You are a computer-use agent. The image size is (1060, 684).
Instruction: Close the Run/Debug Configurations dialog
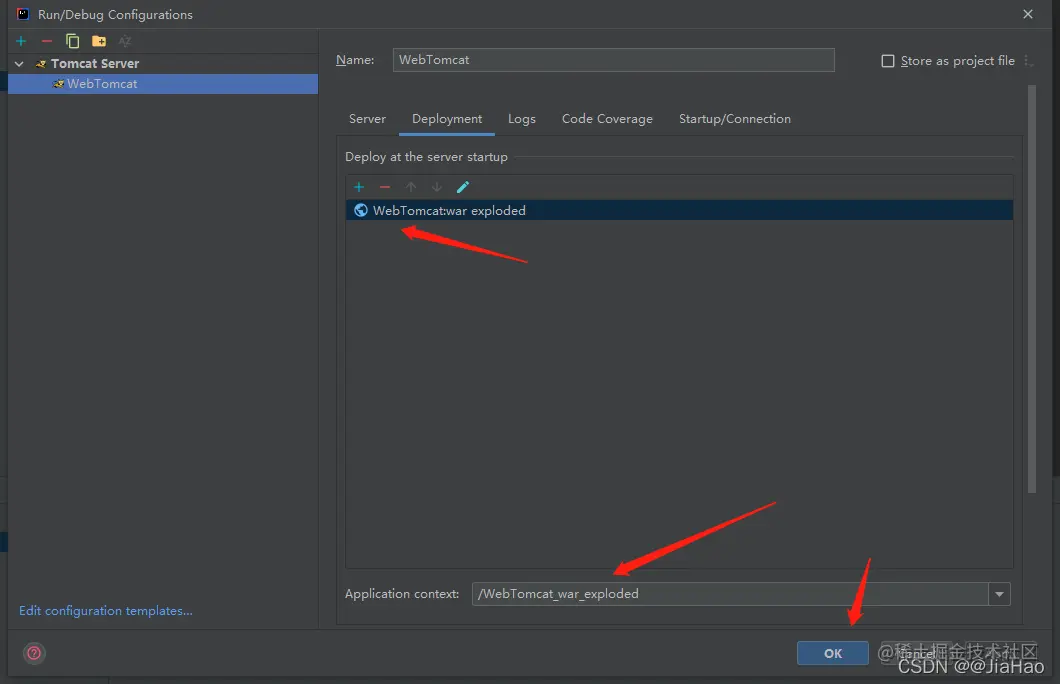(x=1028, y=14)
